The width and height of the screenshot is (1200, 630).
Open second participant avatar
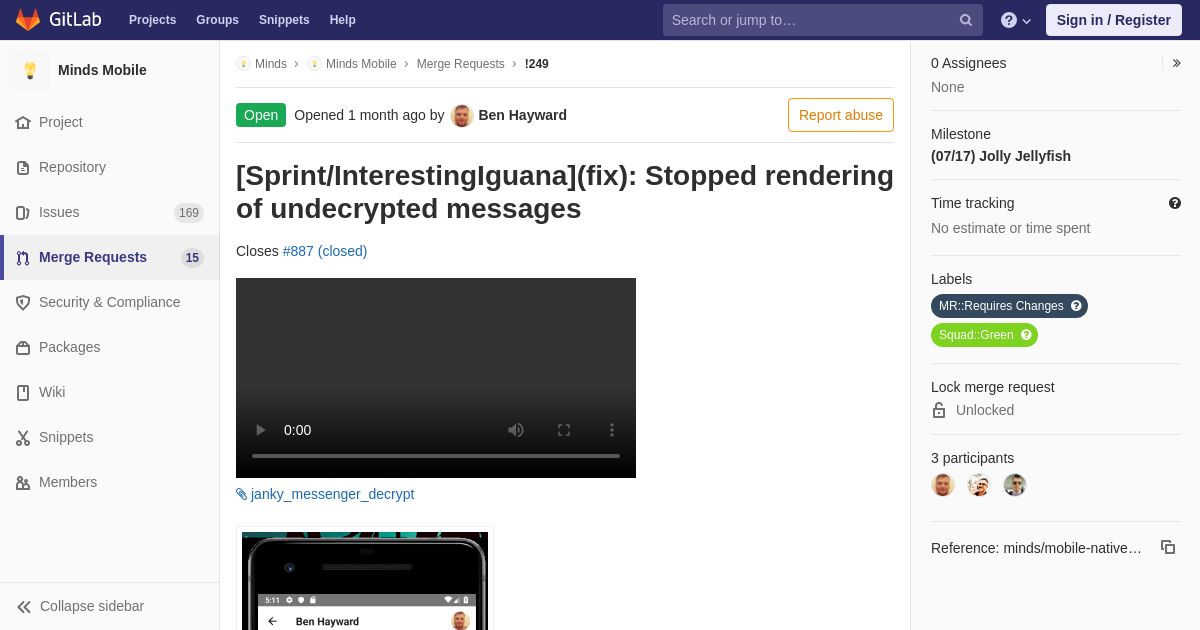pyautogui.click(x=979, y=485)
